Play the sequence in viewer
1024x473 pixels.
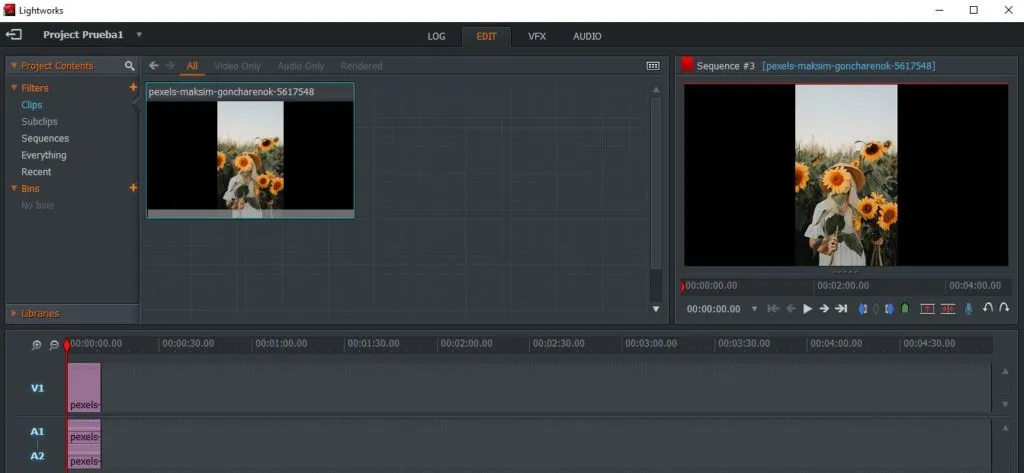807,309
